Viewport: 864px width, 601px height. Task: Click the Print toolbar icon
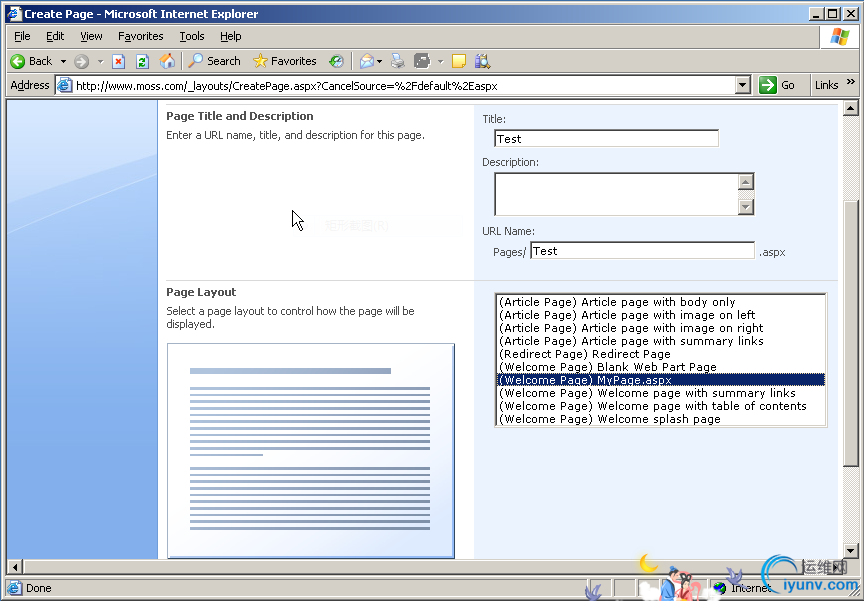[x=398, y=61]
